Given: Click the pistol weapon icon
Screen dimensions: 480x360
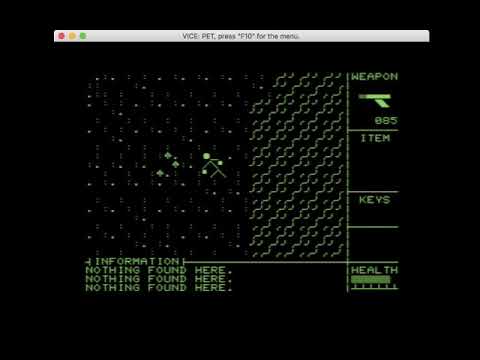Looking at the screenshot, I should click(374, 100).
